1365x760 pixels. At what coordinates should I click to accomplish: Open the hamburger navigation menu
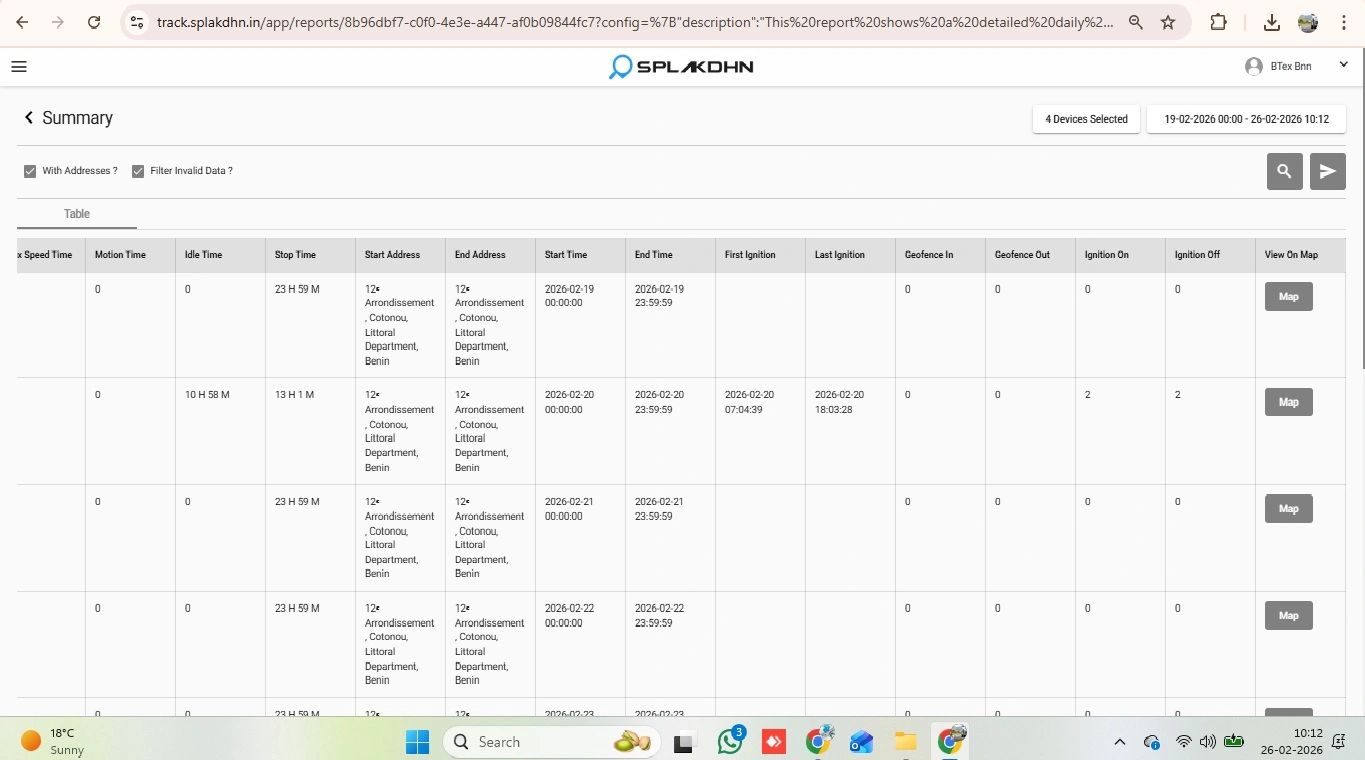[x=19, y=67]
